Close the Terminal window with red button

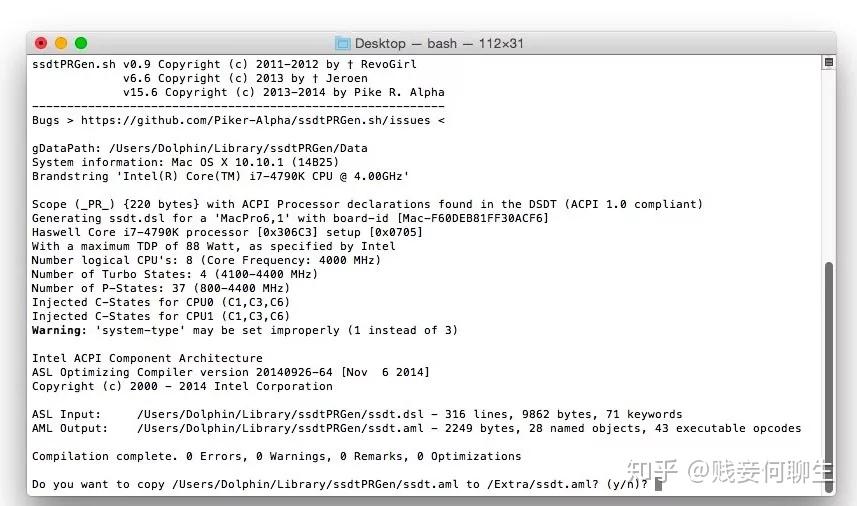(x=41, y=43)
